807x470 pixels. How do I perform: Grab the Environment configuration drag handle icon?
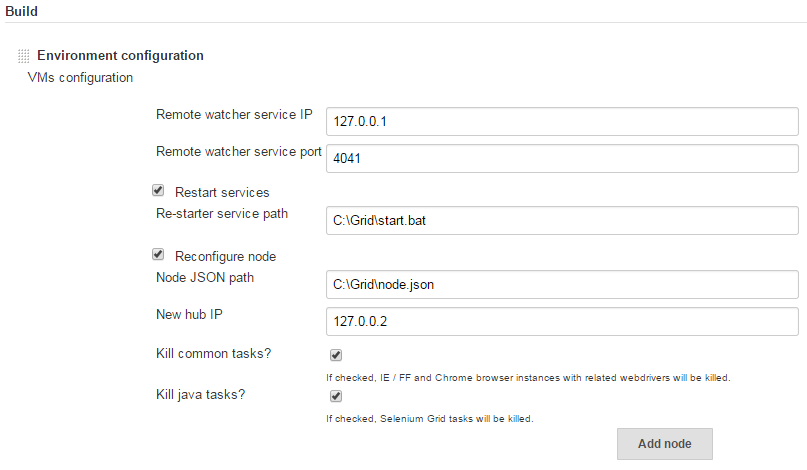[x=24, y=56]
